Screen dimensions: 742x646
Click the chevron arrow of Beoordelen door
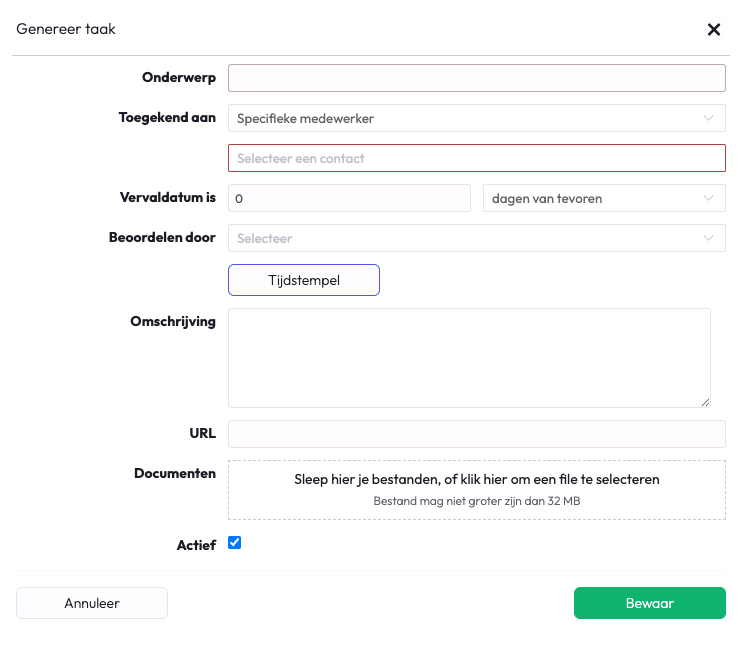[709, 238]
